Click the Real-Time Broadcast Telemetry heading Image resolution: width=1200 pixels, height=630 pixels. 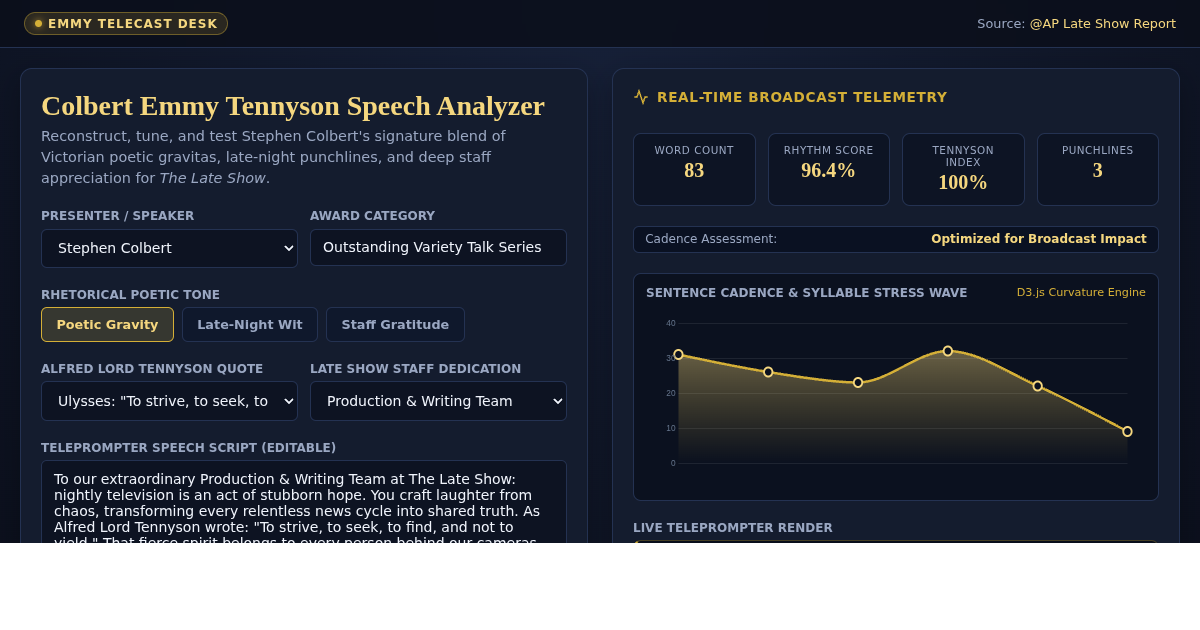click(x=802, y=97)
